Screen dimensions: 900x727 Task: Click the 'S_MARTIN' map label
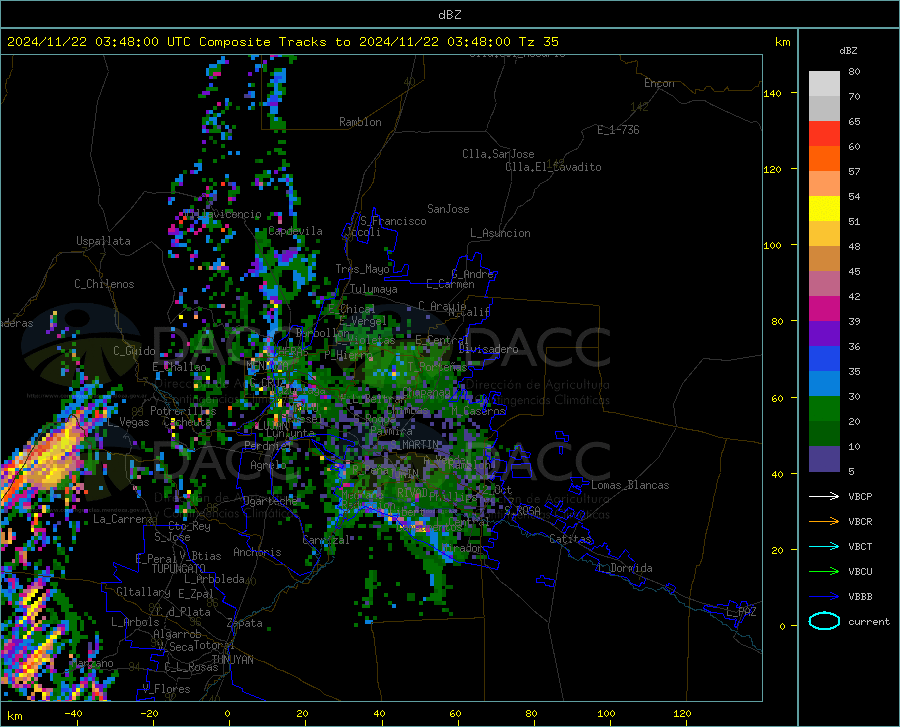click(416, 444)
